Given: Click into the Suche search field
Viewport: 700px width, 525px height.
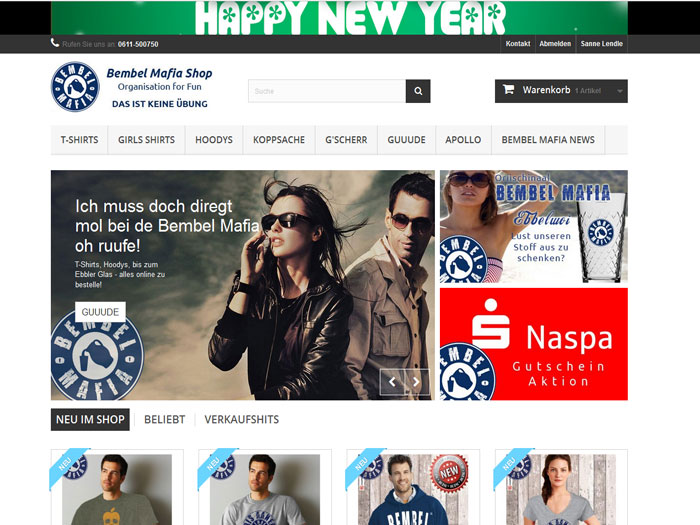Looking at the screenshot, I should (327, 91).
